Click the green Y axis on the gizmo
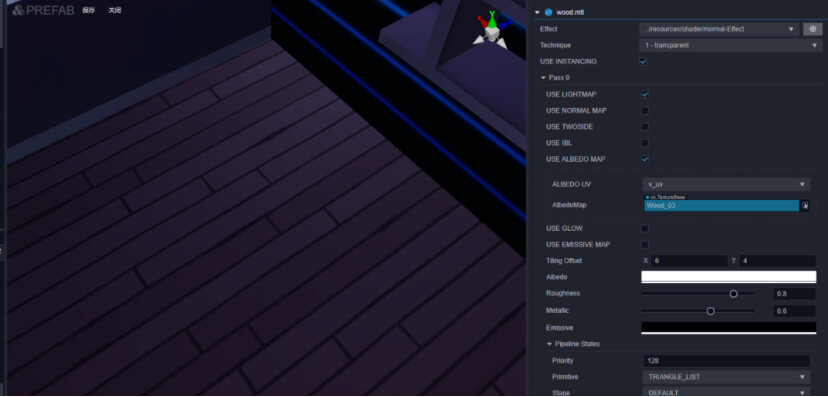Image resolution: width=828 pixels, height=397 pixels. click(492, 20)
